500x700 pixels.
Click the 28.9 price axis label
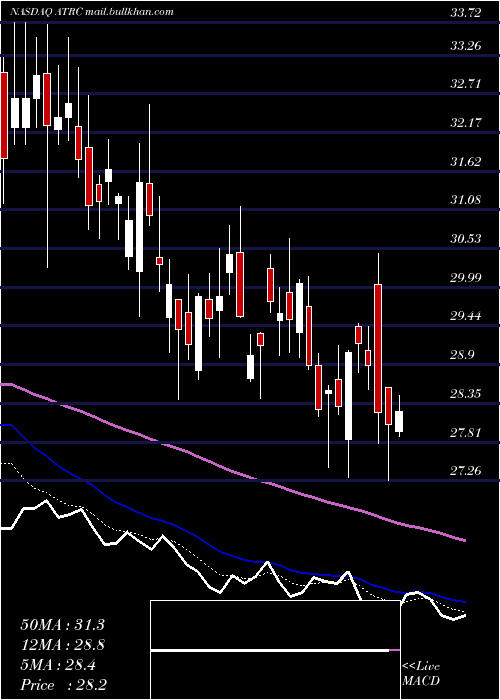[462, 355]
